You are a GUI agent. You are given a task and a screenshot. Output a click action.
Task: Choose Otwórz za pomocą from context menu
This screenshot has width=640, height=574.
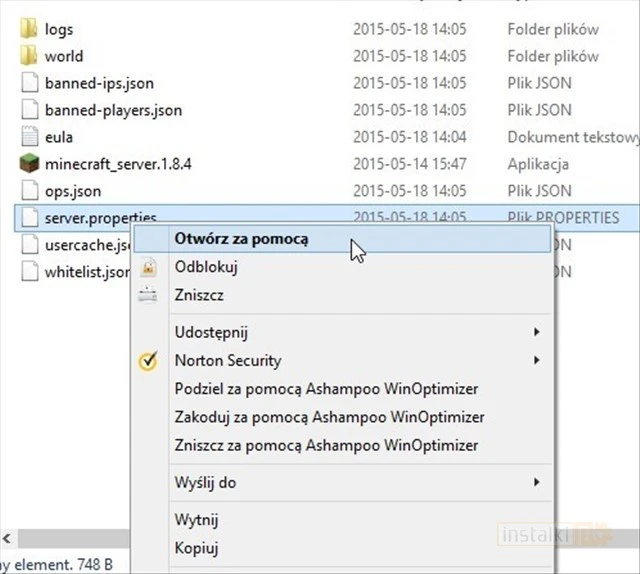click(x=241, y=239)
